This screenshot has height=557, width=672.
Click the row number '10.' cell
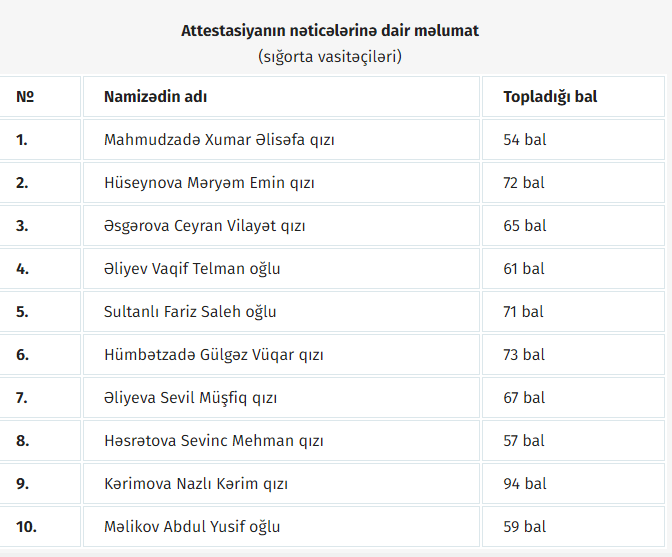click(x=40, y=527)
